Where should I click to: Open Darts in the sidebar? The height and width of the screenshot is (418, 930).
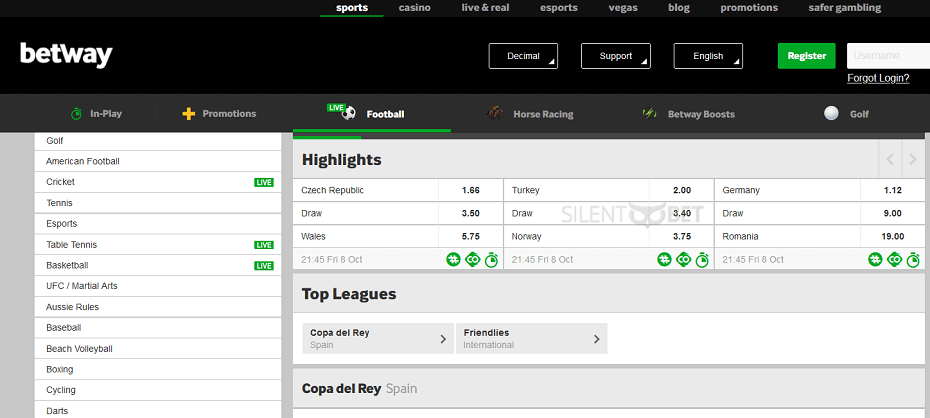pos(158,410)
